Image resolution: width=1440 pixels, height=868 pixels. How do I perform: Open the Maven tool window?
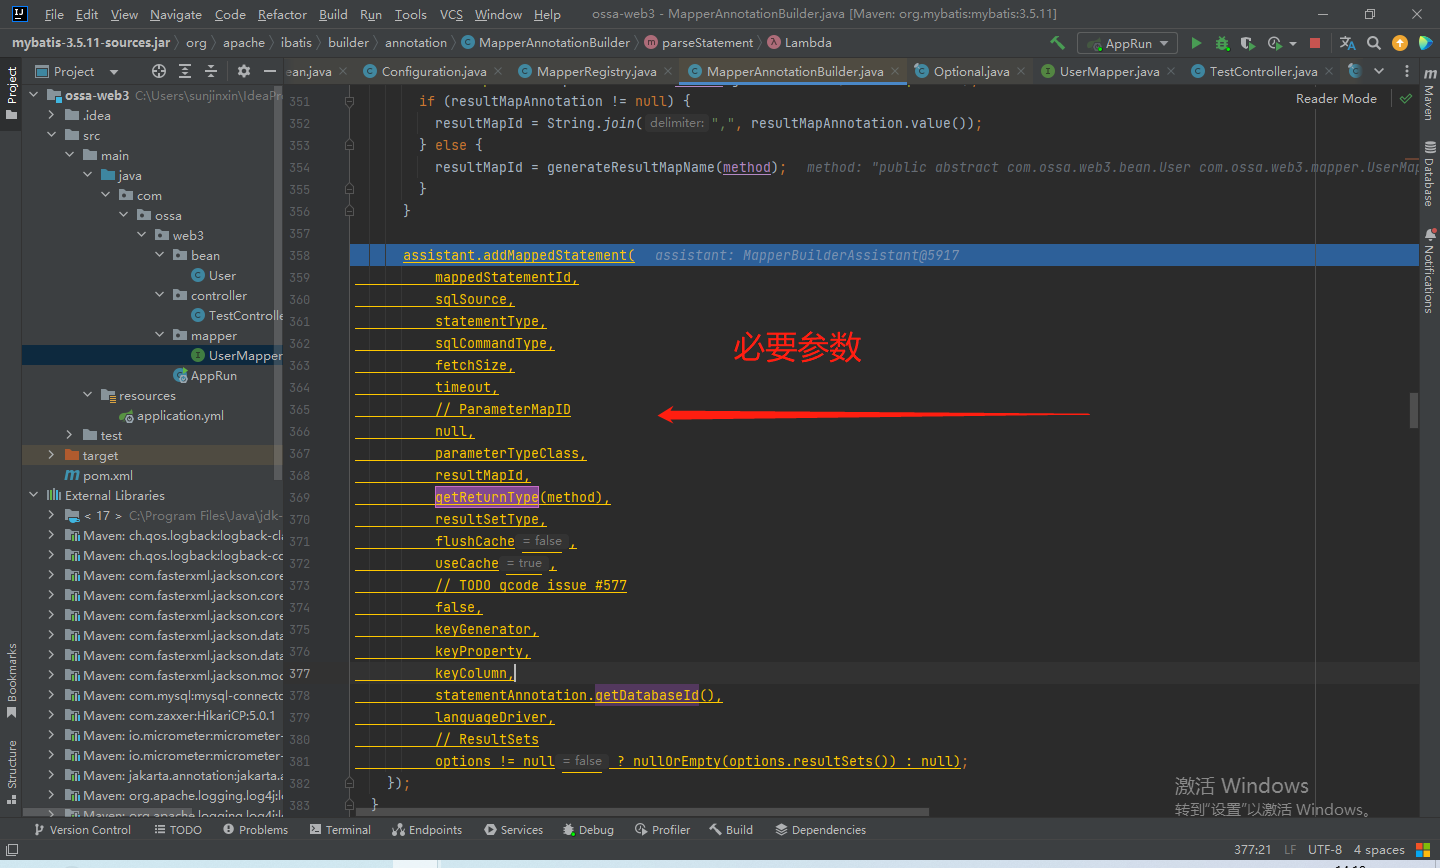point(1430,96)
